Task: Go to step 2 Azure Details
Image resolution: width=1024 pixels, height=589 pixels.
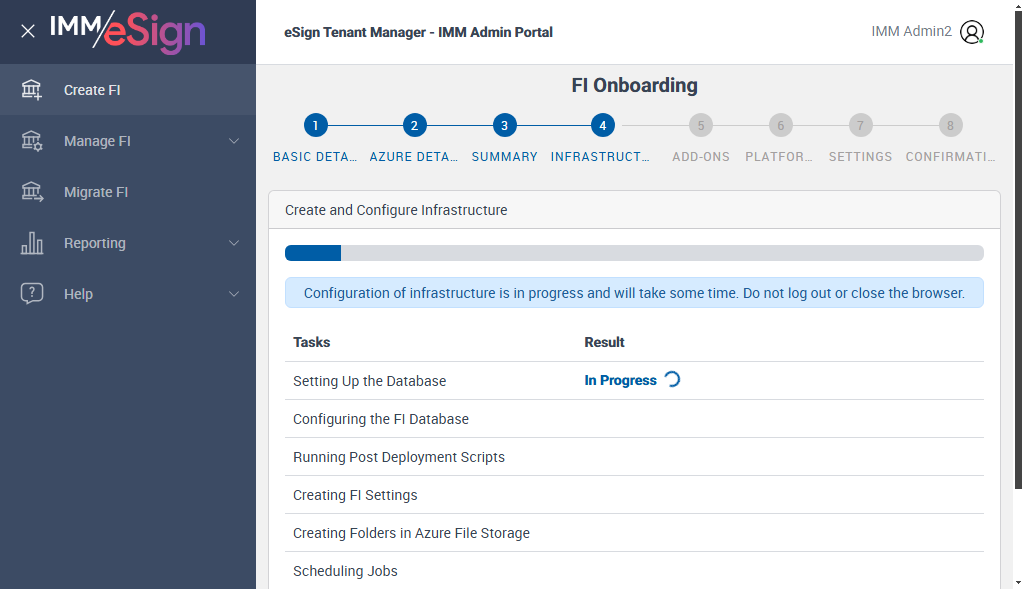Action: (414, 126)
